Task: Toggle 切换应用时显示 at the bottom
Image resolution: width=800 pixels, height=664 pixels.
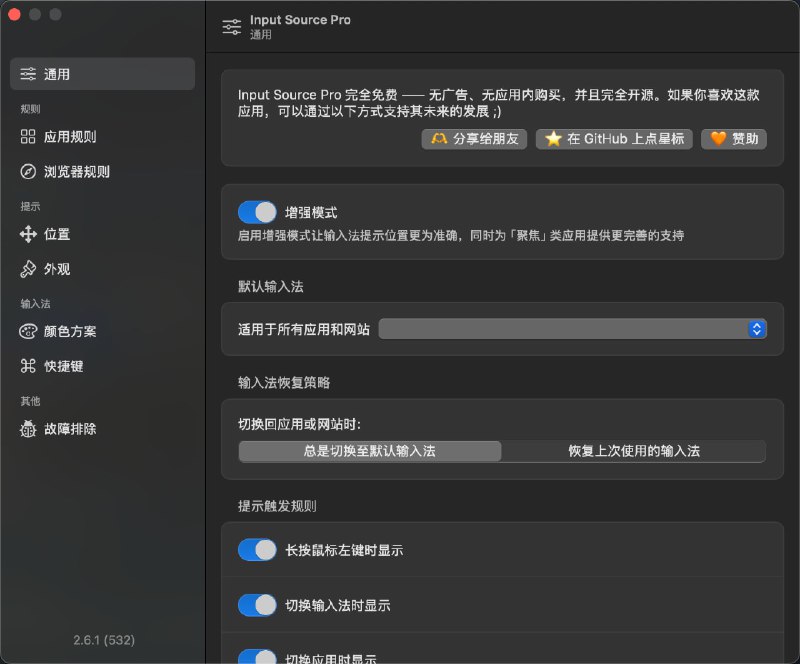Action: tap(256, 655)
